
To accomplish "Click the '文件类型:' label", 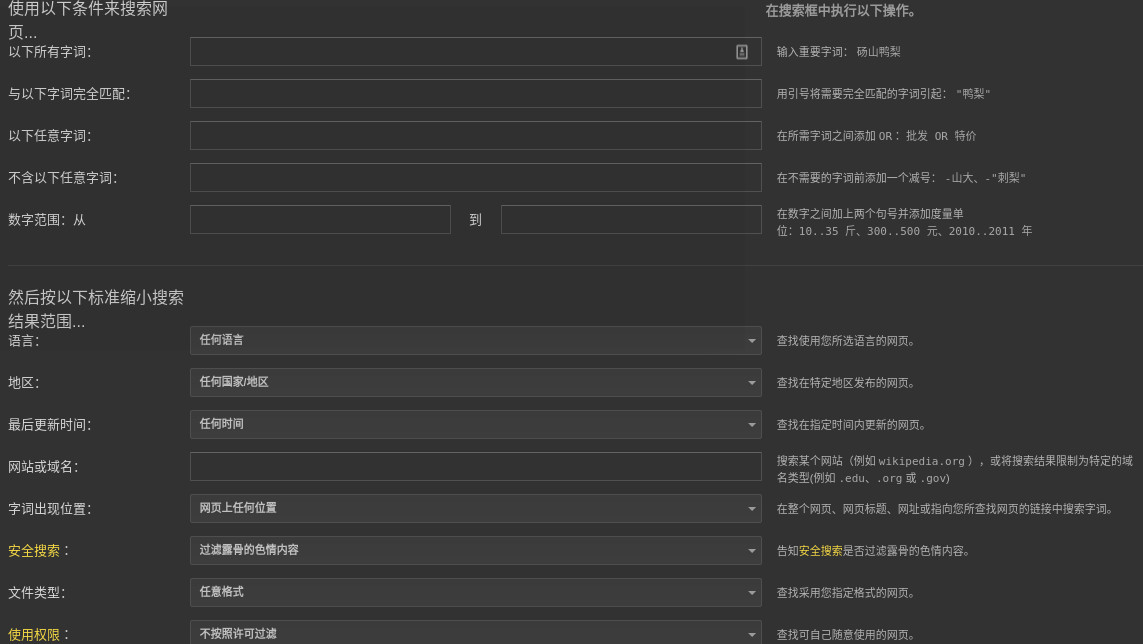I will coord(36,593).
